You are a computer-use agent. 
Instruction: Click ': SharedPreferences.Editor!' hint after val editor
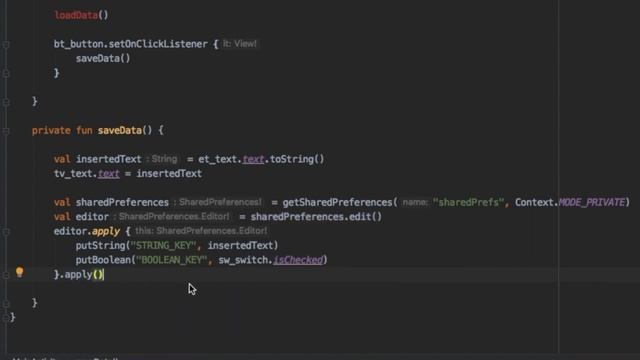pyautogui.click(x=171, y=217)
